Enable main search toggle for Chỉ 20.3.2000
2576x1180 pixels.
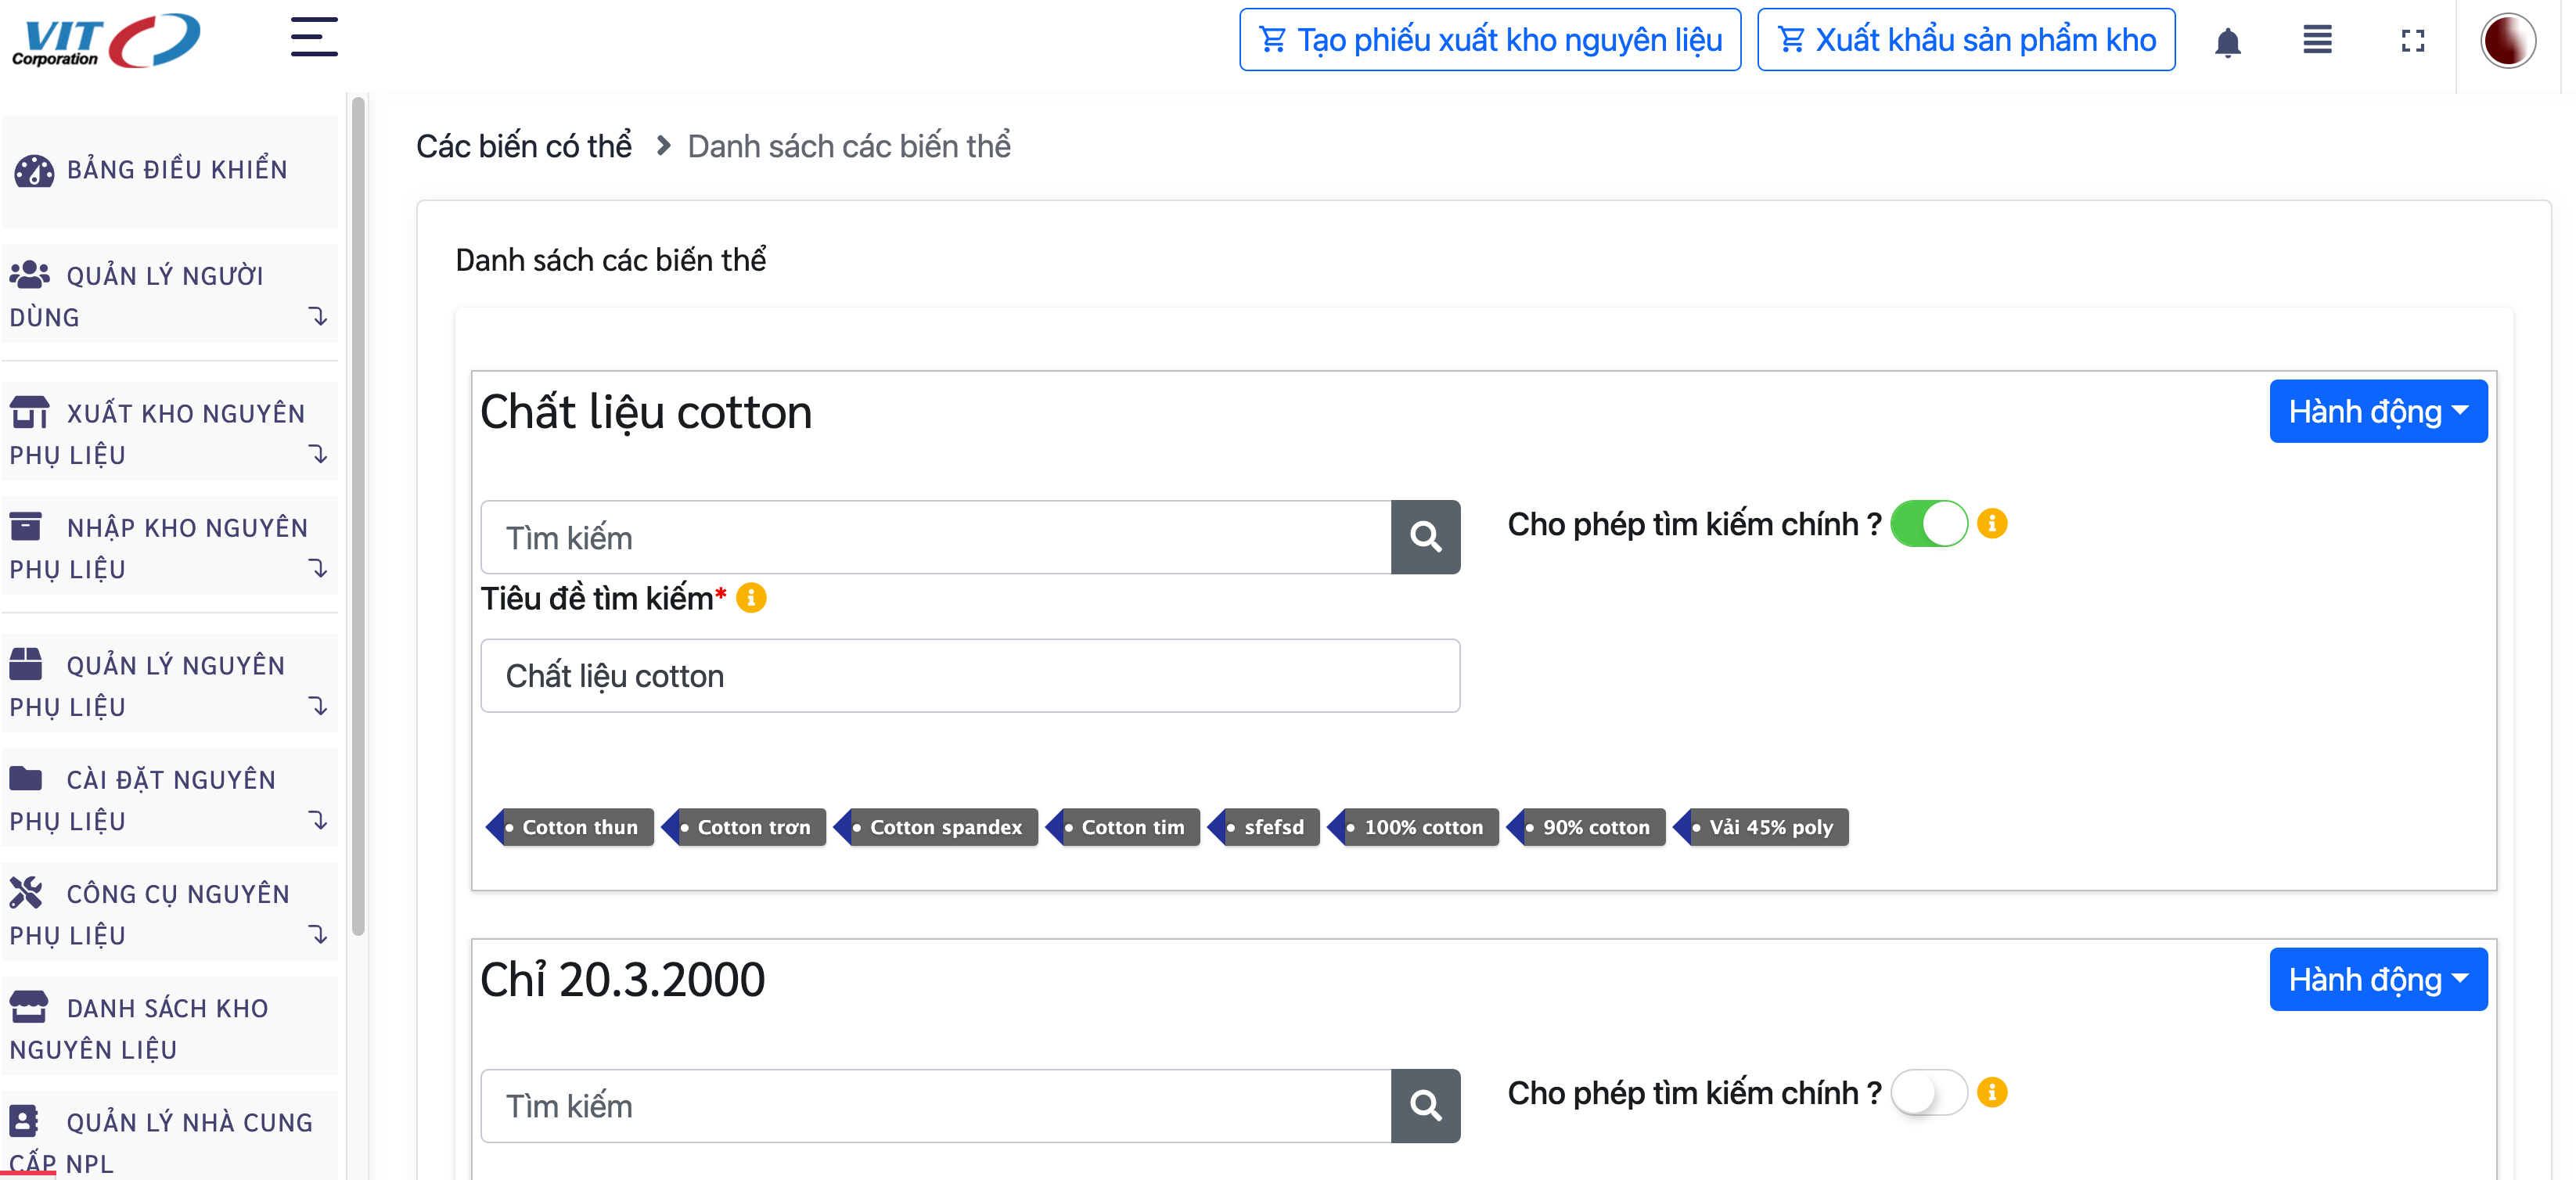(x=1928, y=1092)
